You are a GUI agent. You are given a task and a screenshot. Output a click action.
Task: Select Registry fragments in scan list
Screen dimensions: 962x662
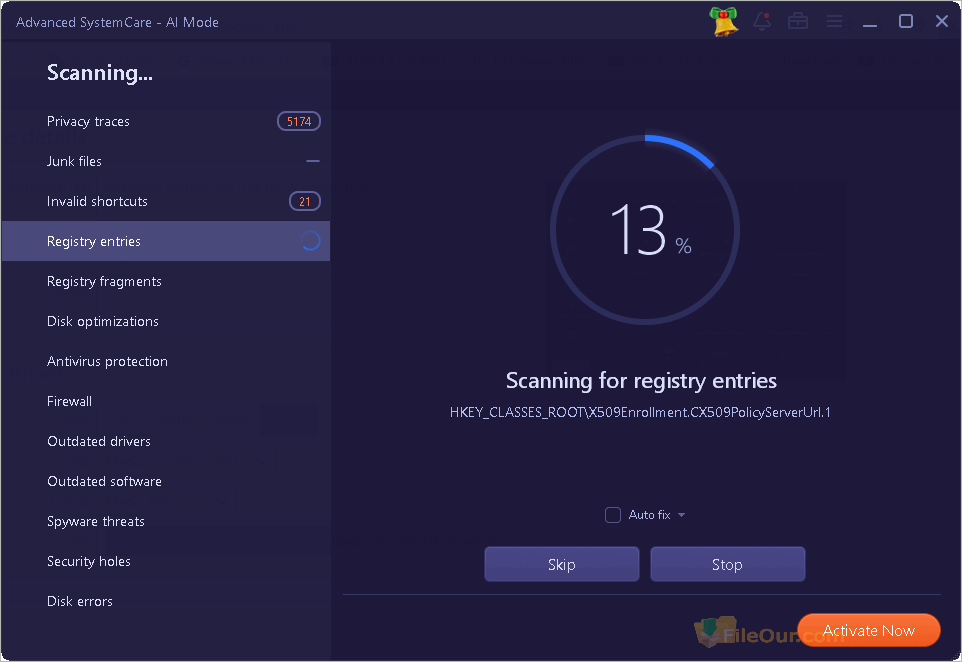[x=166, y=281]
